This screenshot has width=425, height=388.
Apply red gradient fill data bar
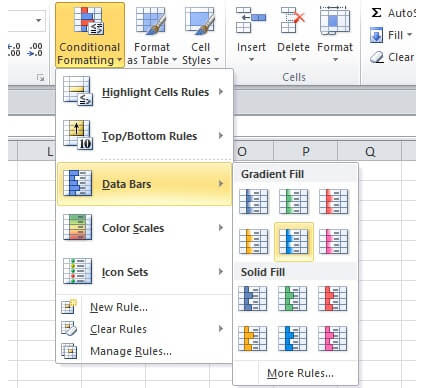[x=334, y=202]
